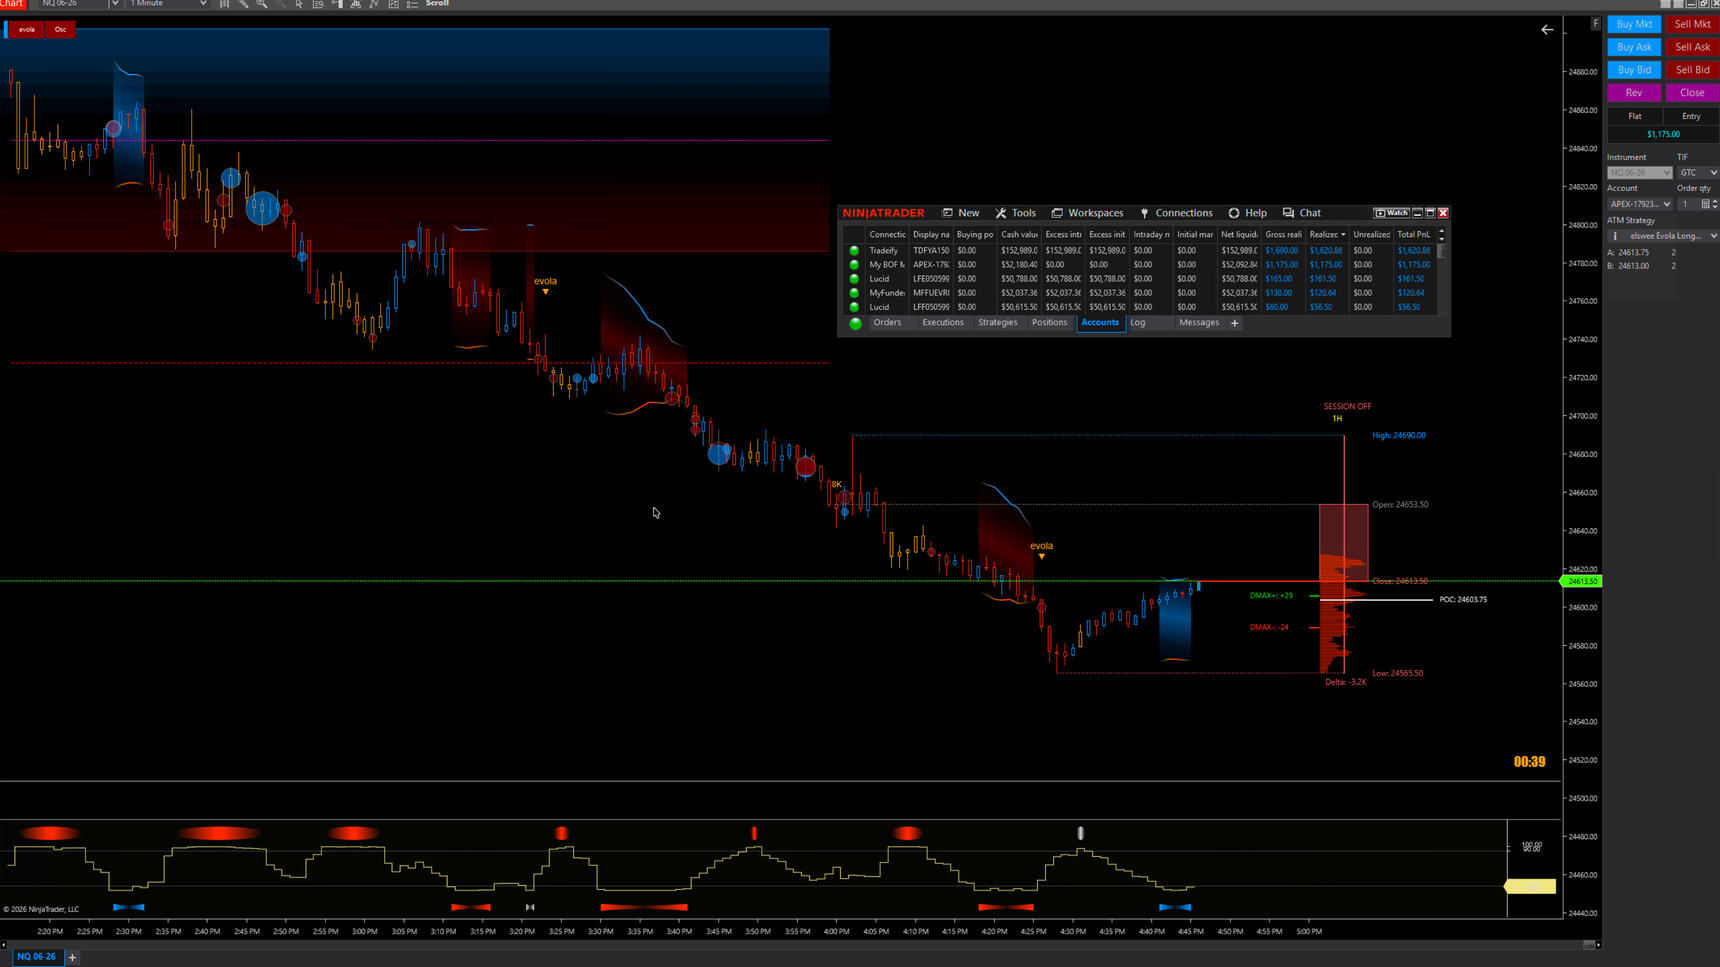Click the Watch video icon

coord(1391,213)
